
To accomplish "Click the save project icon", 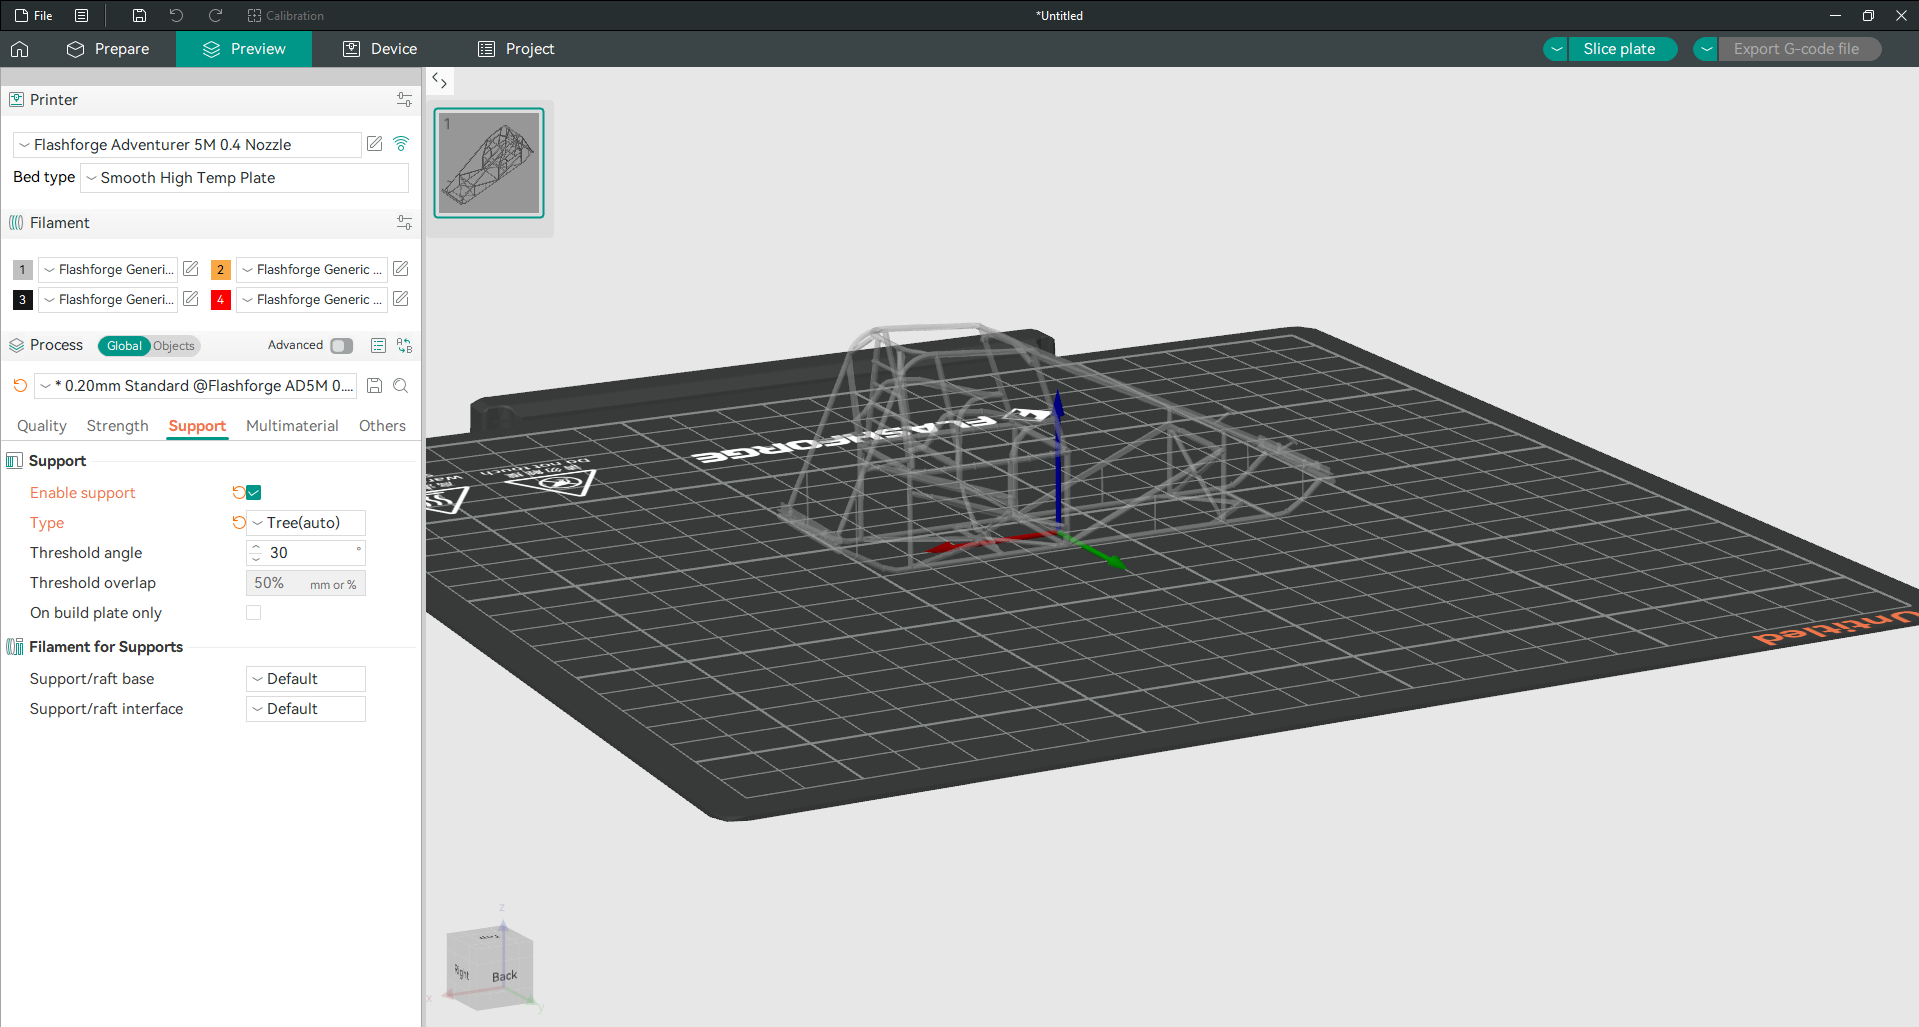I will point(139,16).
